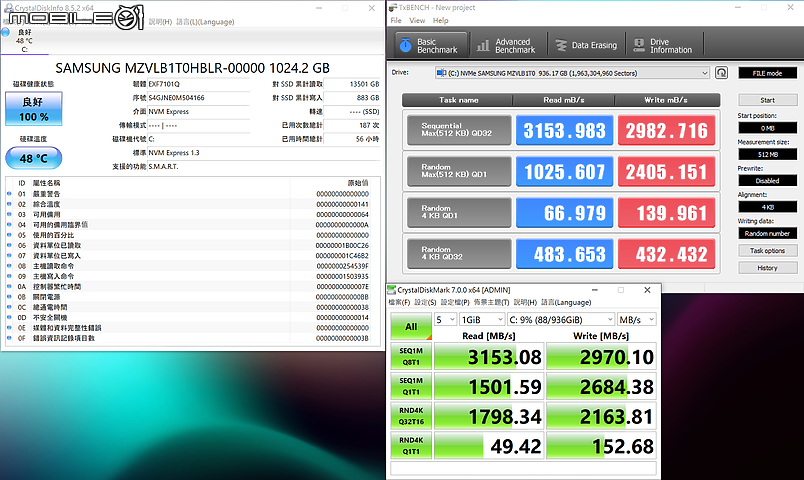Click Writing data Random number setting
804x480 pixels.
pyautogui.click(x=768, y=233)
